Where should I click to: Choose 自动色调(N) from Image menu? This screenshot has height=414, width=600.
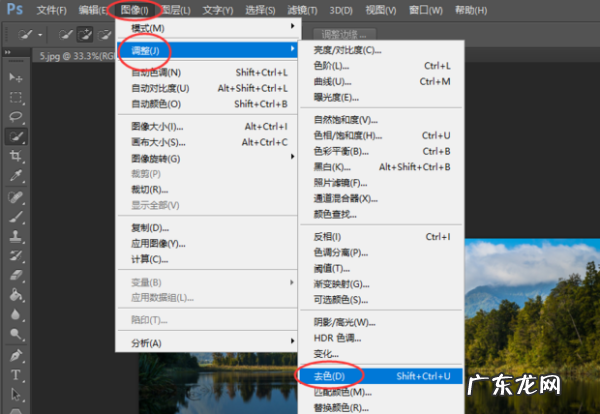207,72
